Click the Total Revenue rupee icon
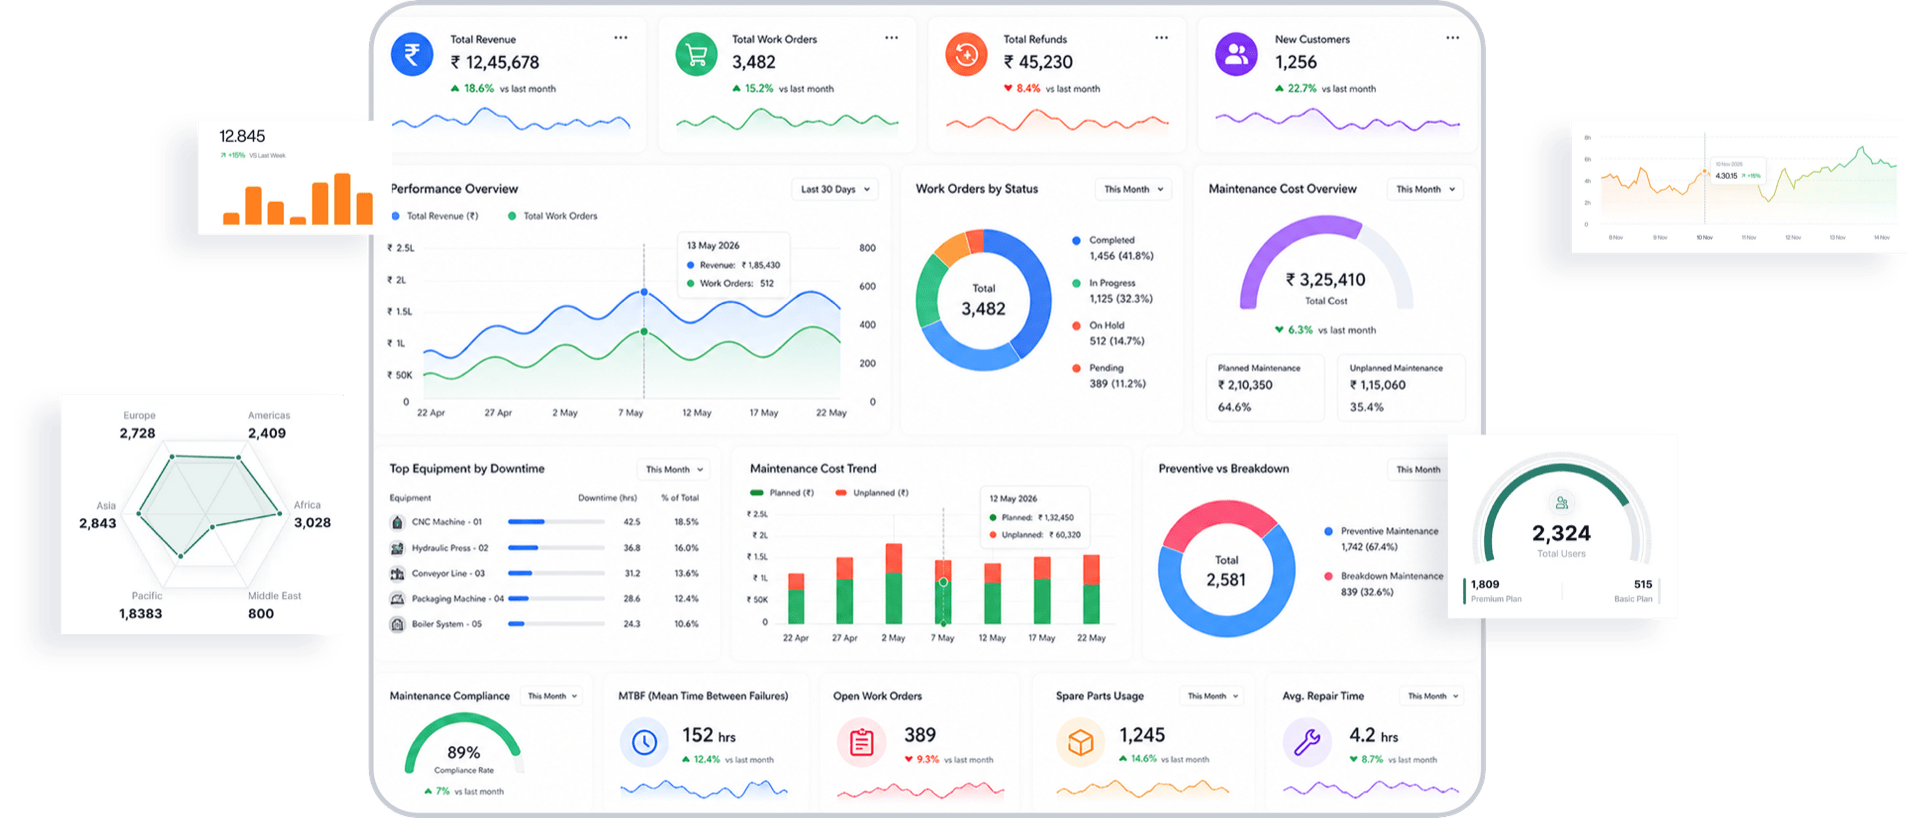1920x818 pixels. point(412,54)
